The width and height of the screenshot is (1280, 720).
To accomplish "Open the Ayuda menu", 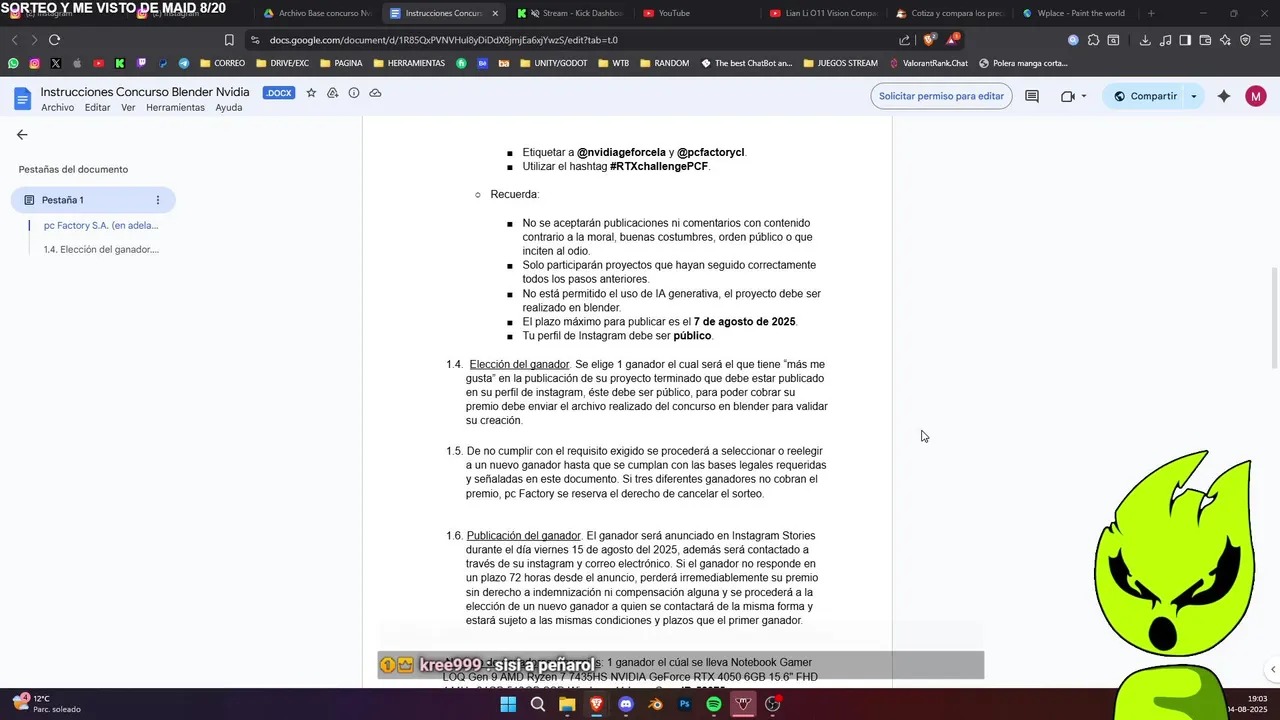I will point(229,108).
